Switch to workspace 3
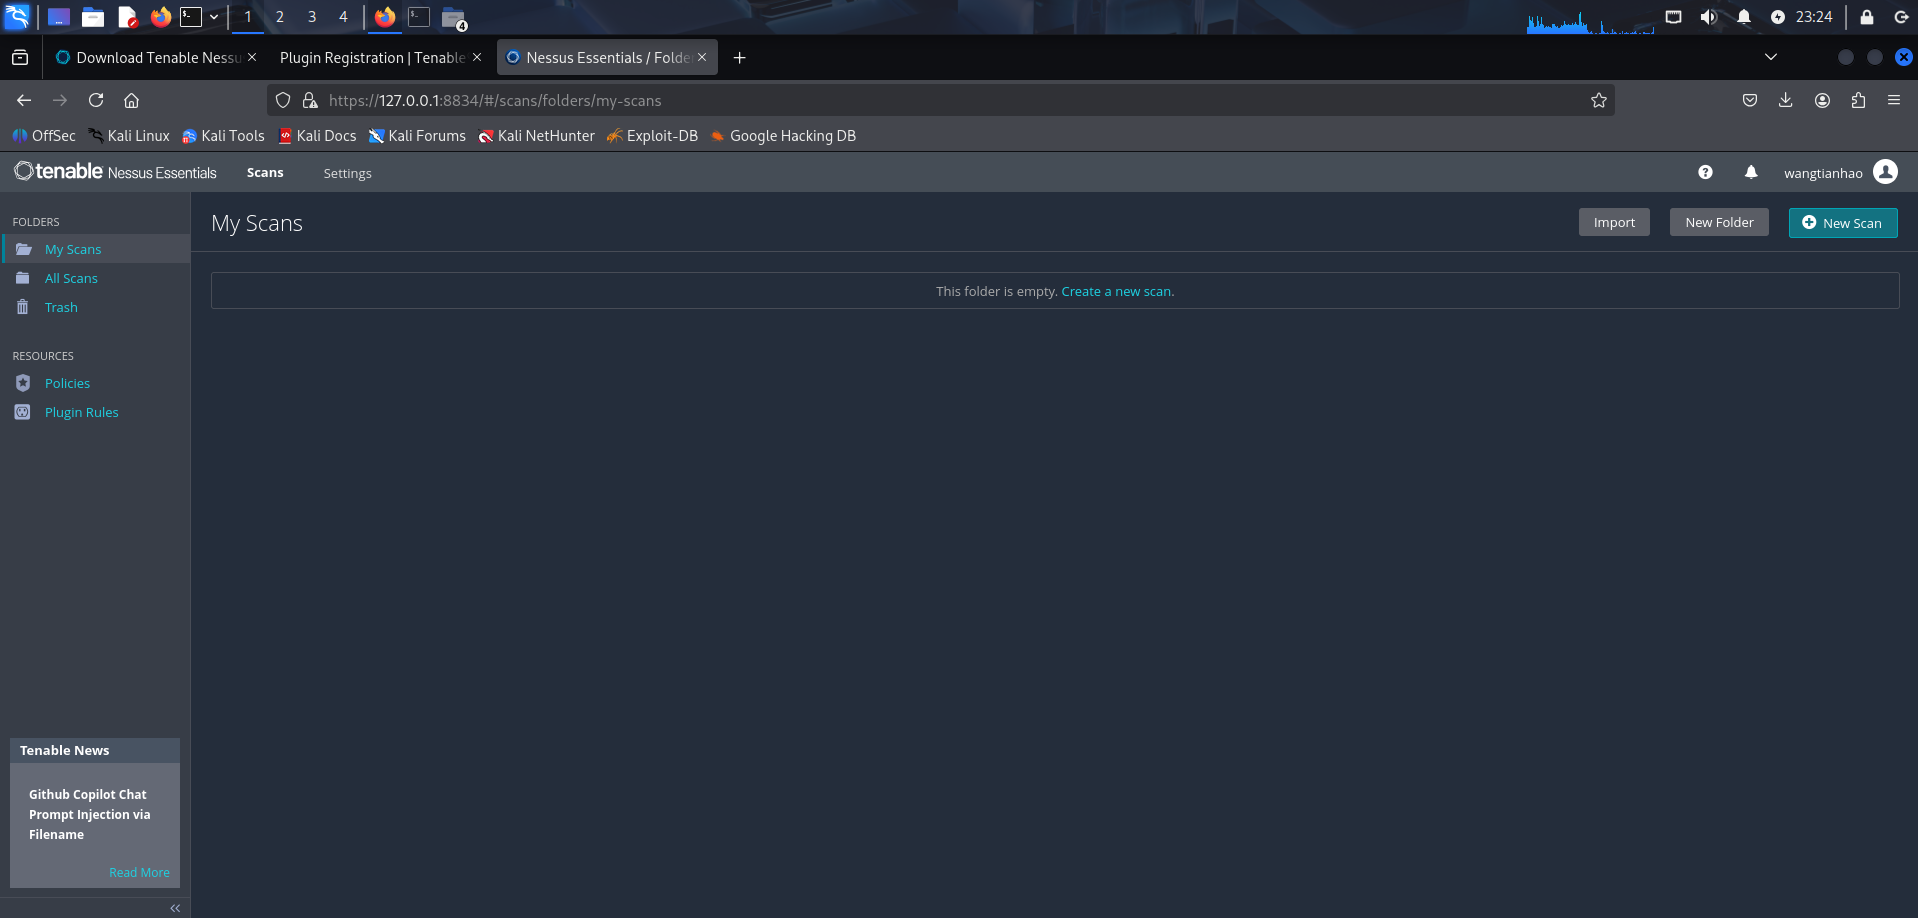1918x918 pixels. coord(312,17)
